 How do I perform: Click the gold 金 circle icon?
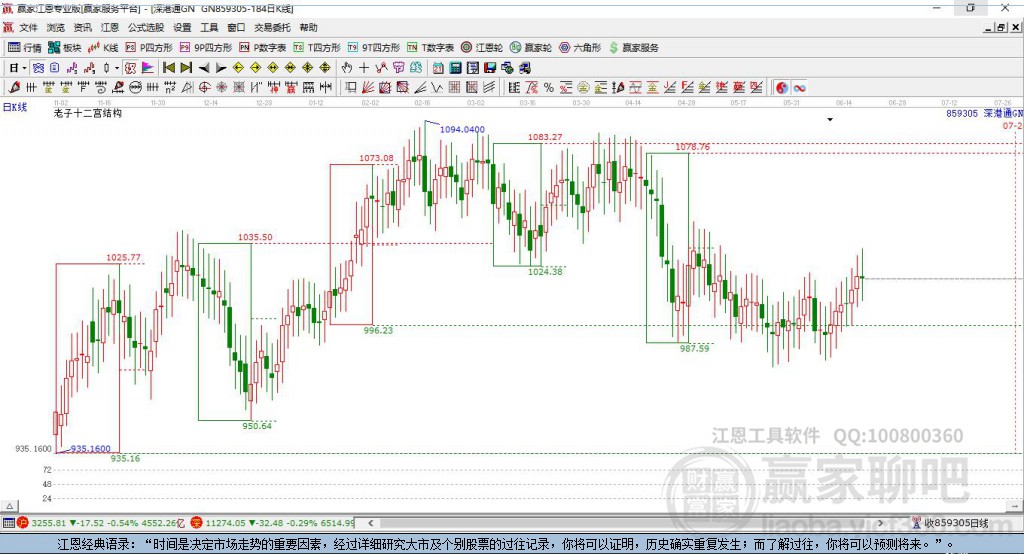(583, 88)
